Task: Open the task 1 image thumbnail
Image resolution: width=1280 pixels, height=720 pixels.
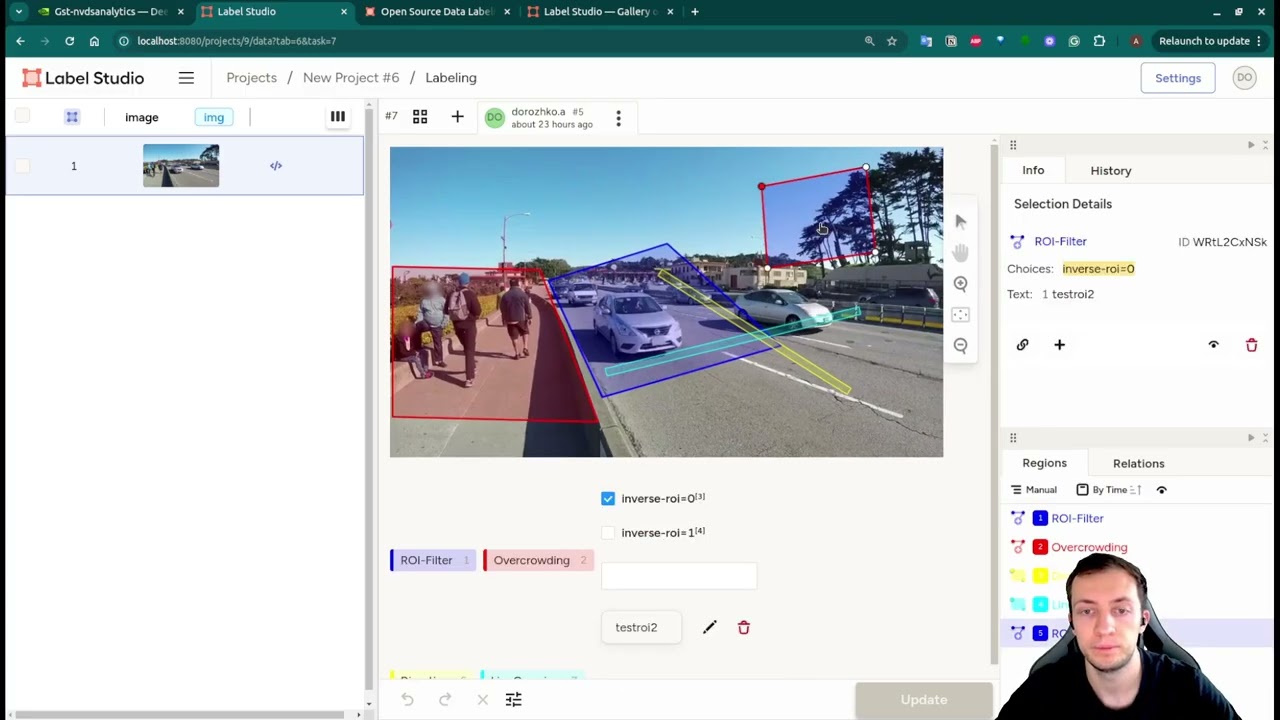Action: point(181,166)
